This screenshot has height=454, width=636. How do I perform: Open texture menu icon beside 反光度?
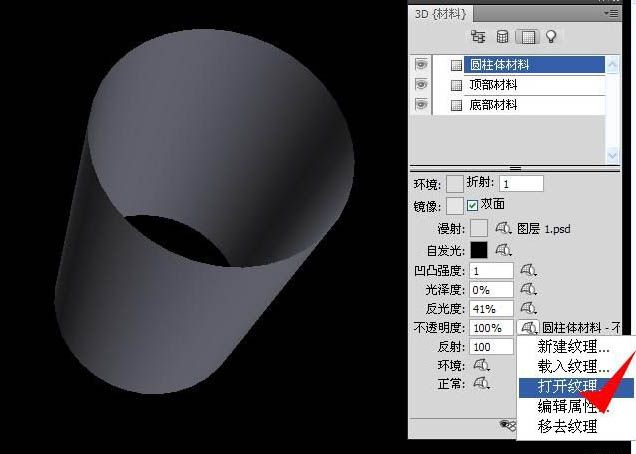click(529, 308)
